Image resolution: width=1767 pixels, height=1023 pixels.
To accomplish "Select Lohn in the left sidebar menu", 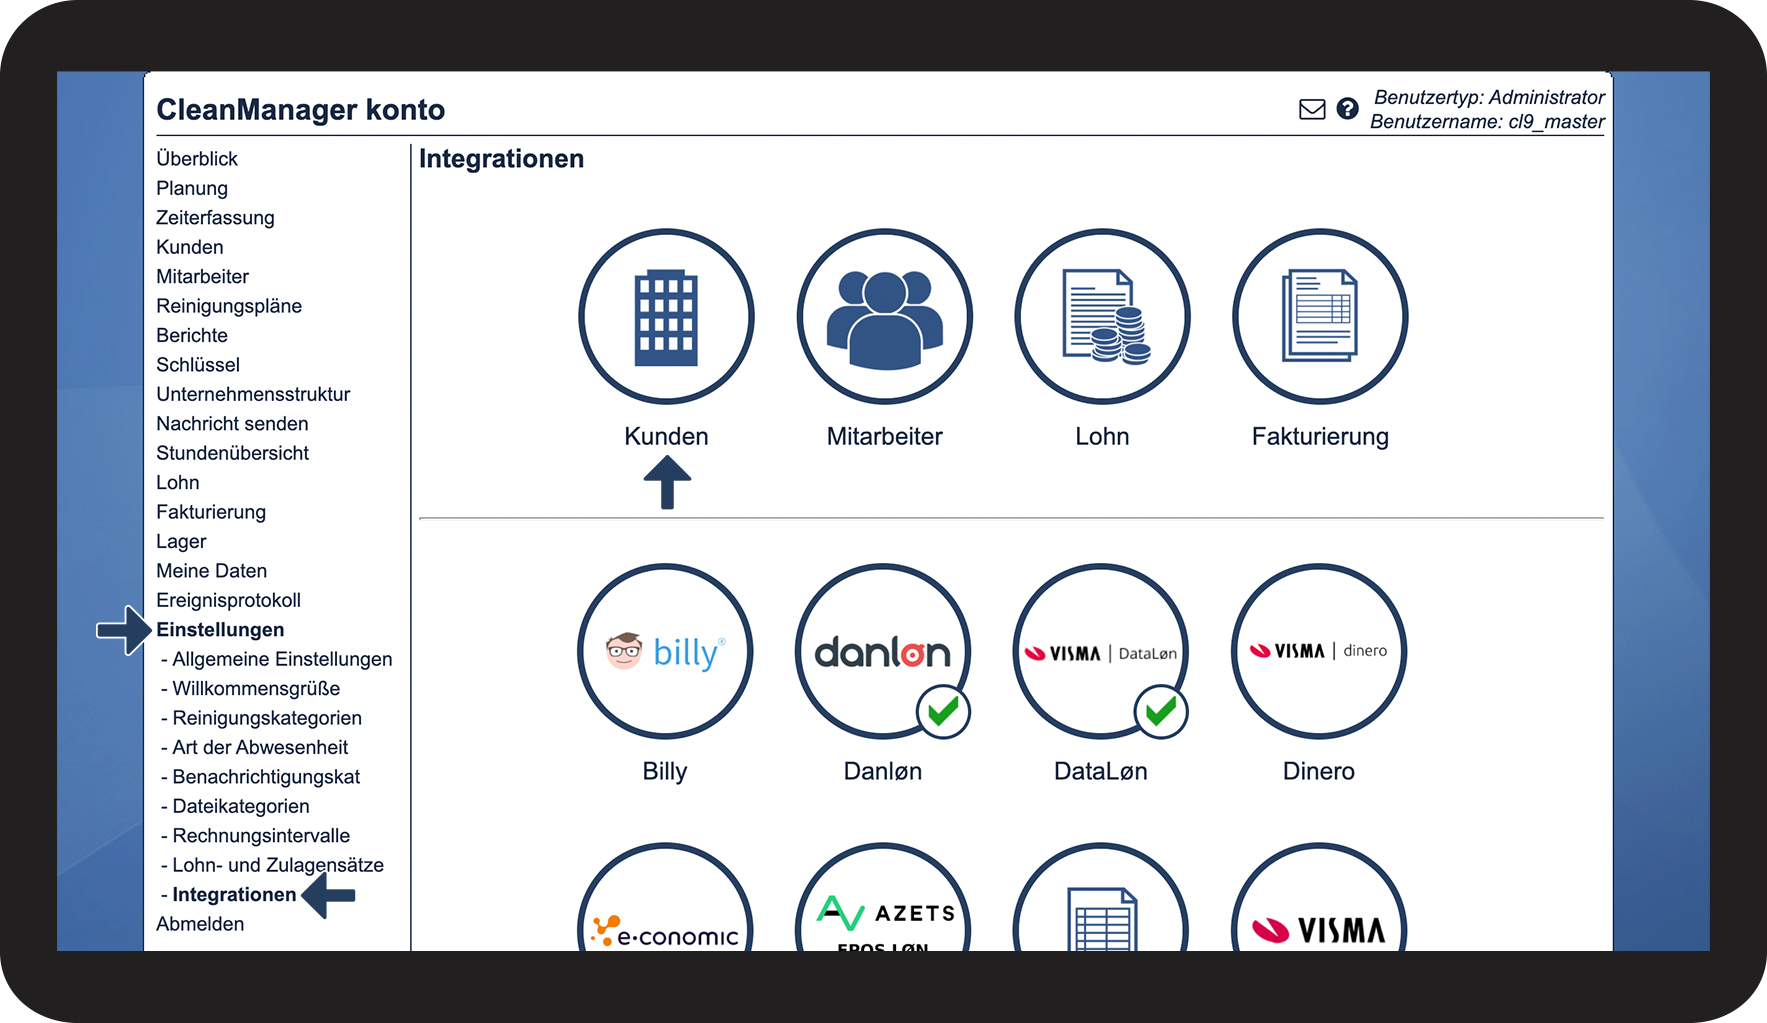I will [x=178, y=483].
